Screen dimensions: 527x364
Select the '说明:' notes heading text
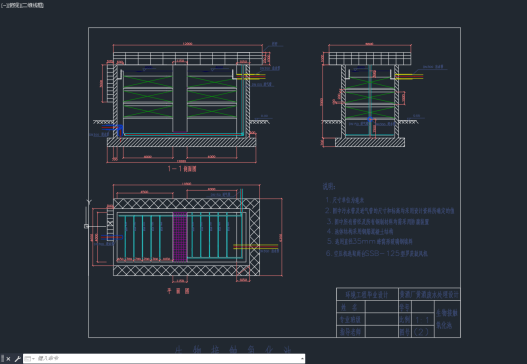tap(329, 187)
